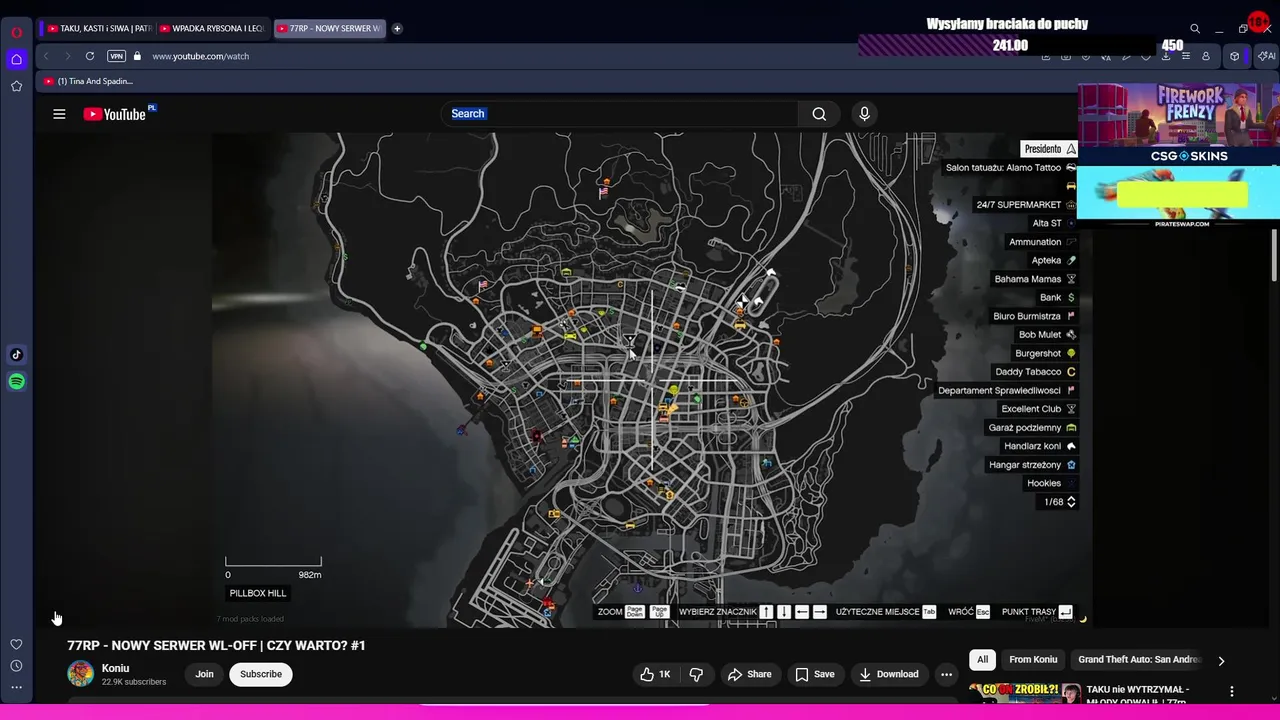Reload the page with refresh icon
1280x720 pixels.
90,56
